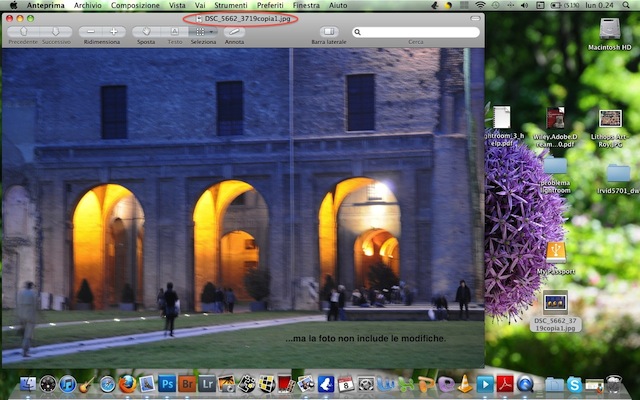Select the Sposta hand tool

click(x=146, y=32)
